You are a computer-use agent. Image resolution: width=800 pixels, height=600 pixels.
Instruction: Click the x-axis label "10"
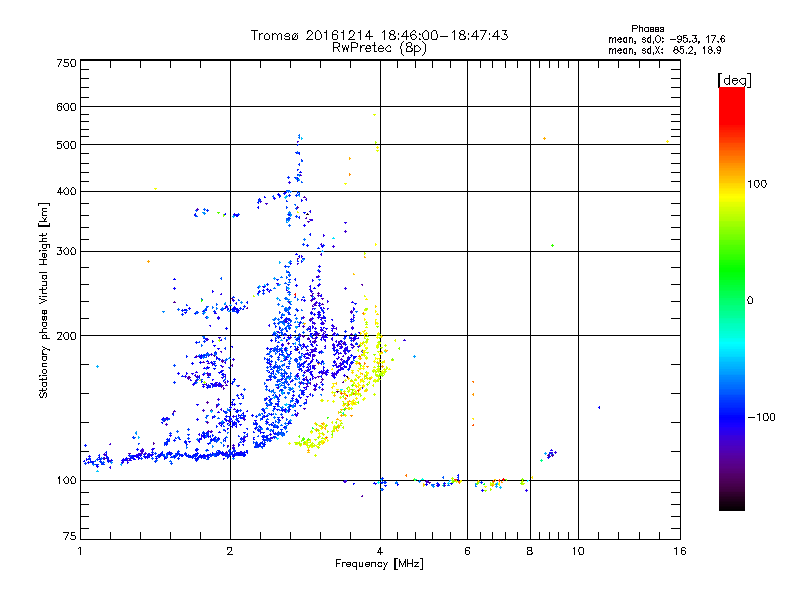point(578,551)
